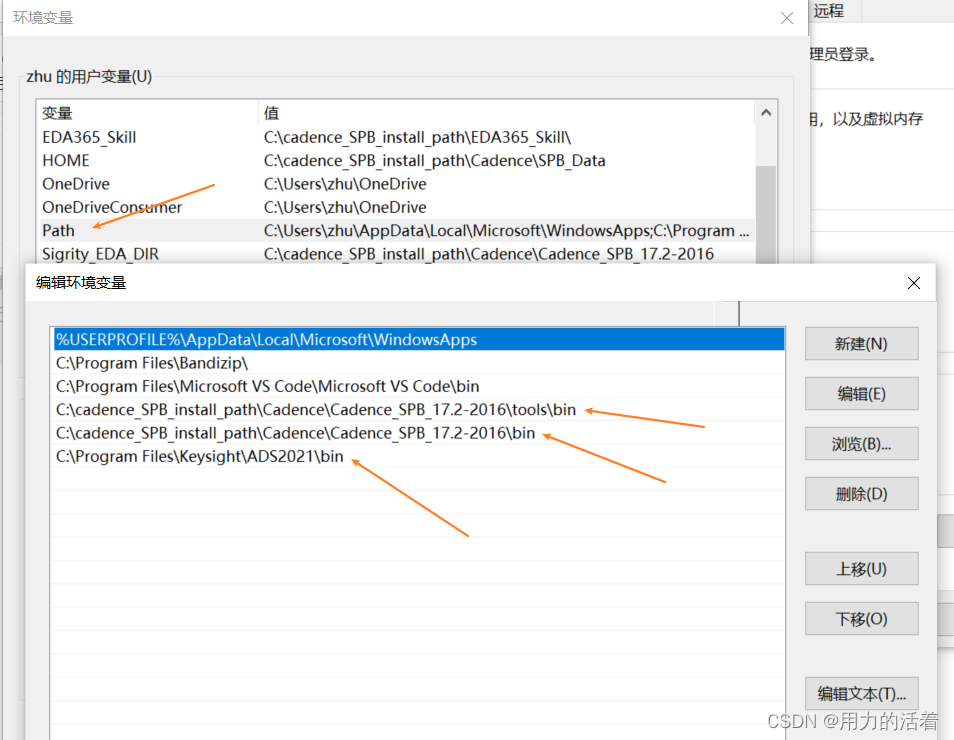Viewport: 954px width, 740px height.
Task: Click the 值 column header
Action: tap(507, 113)
